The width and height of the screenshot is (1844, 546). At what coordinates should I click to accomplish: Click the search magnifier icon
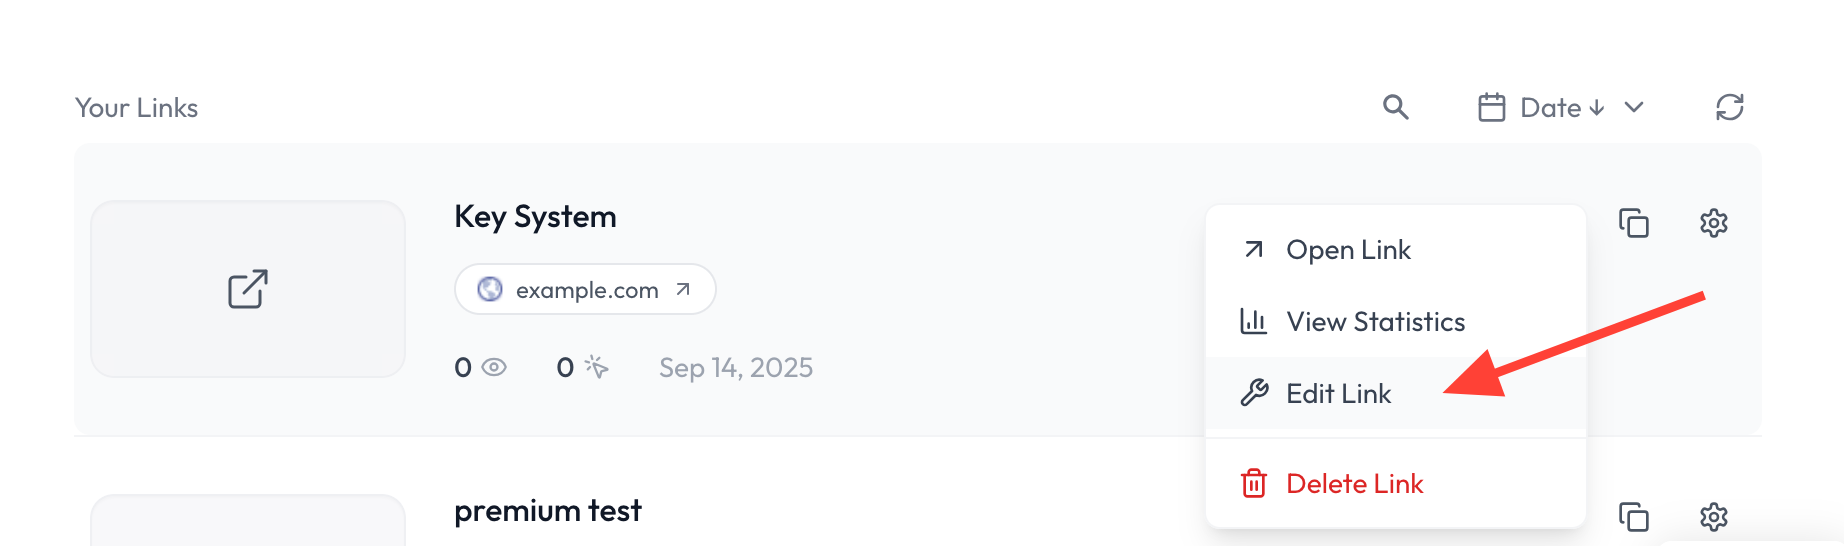click(1396, 107)
